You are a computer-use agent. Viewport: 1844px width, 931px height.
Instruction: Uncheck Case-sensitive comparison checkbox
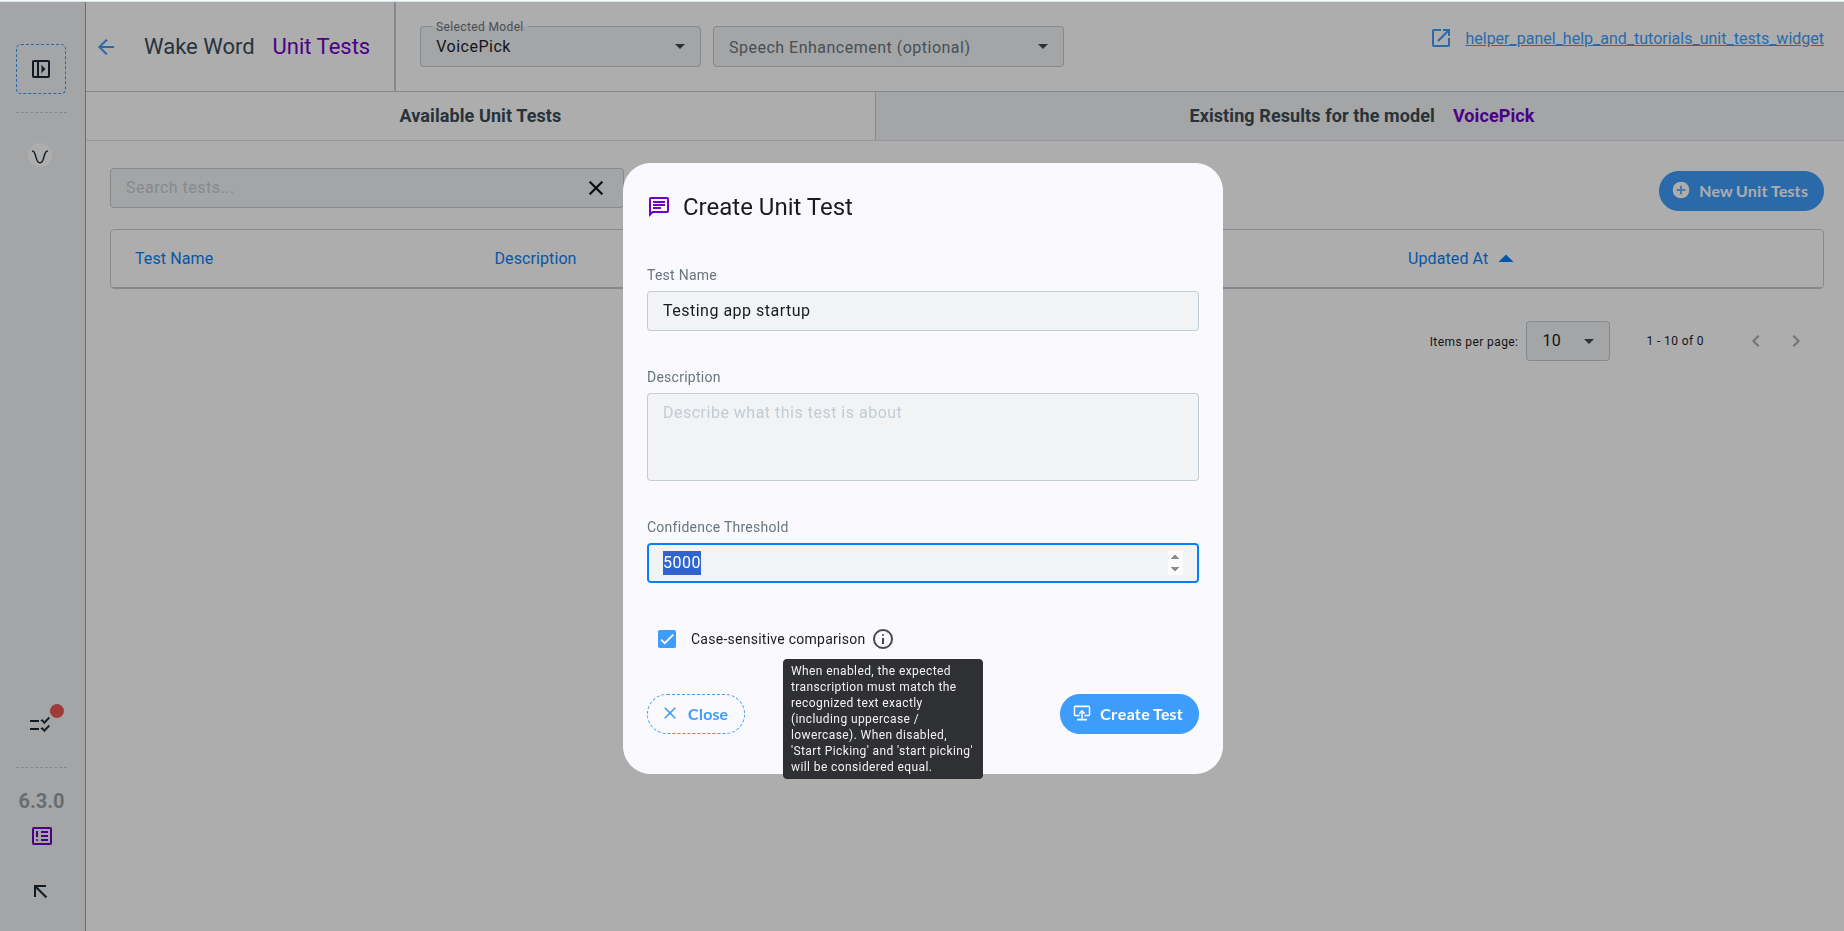667,639
